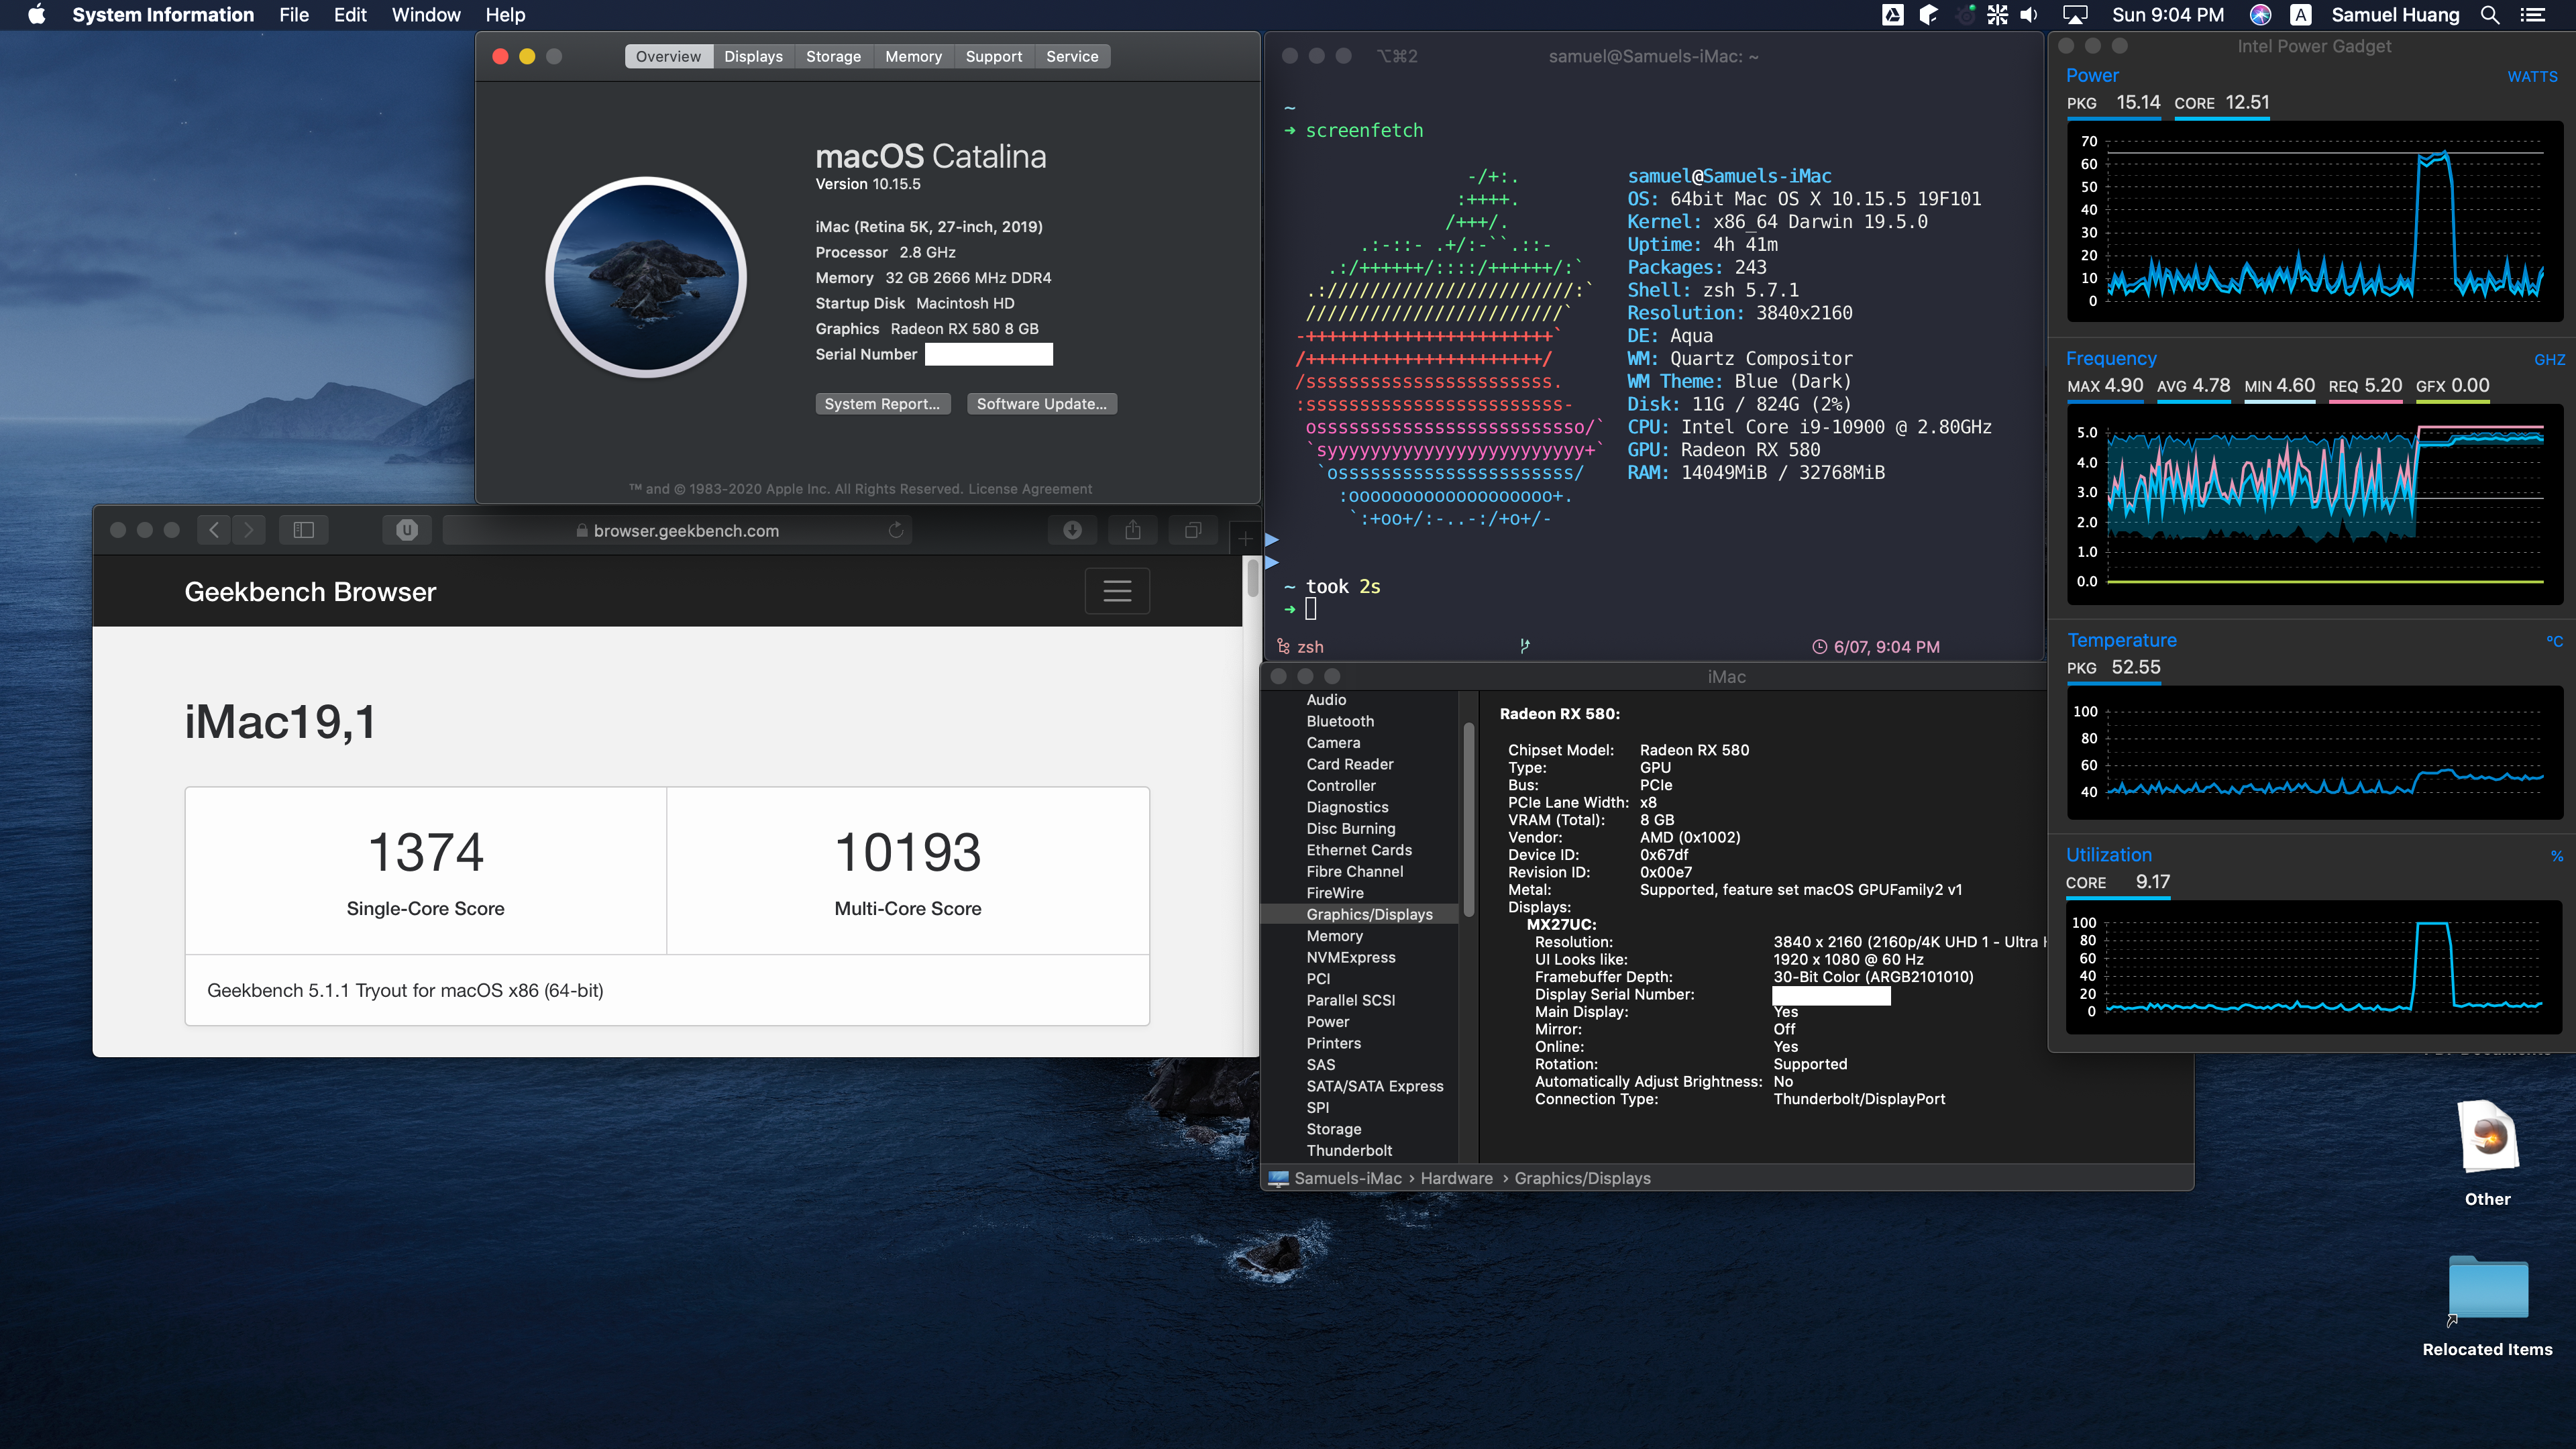Click the Google Drive menu bar icon
The width and height of the screenshot is (2576, 1449).
[x=1892, y=15]
